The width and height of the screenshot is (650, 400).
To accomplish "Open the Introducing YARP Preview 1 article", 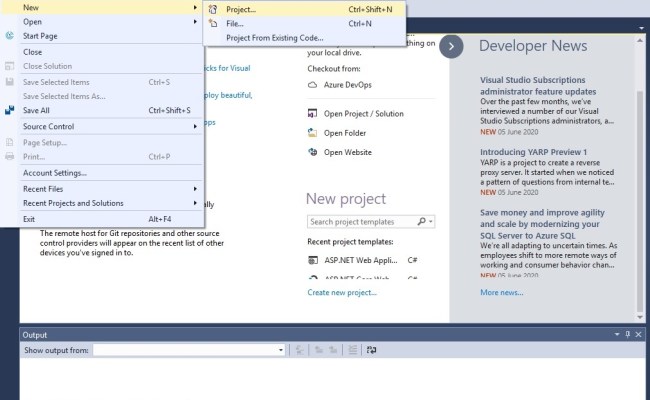I will click(x=534, y=152).
